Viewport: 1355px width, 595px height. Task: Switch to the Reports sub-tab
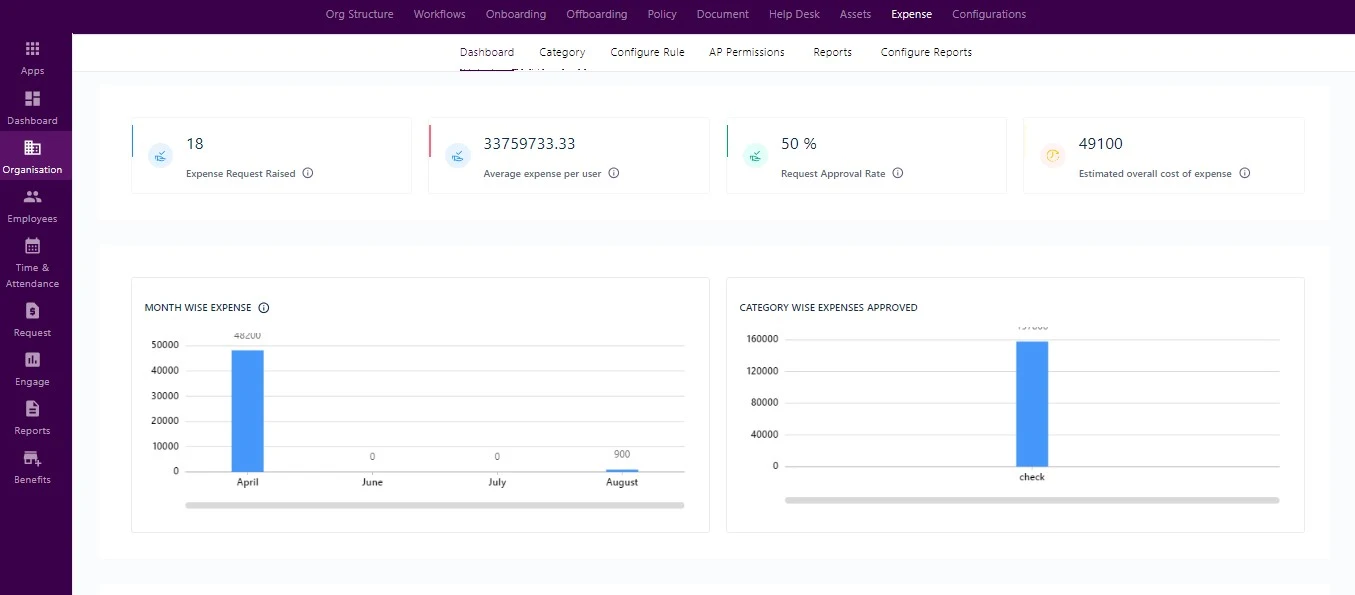click(x=833, y=52)
